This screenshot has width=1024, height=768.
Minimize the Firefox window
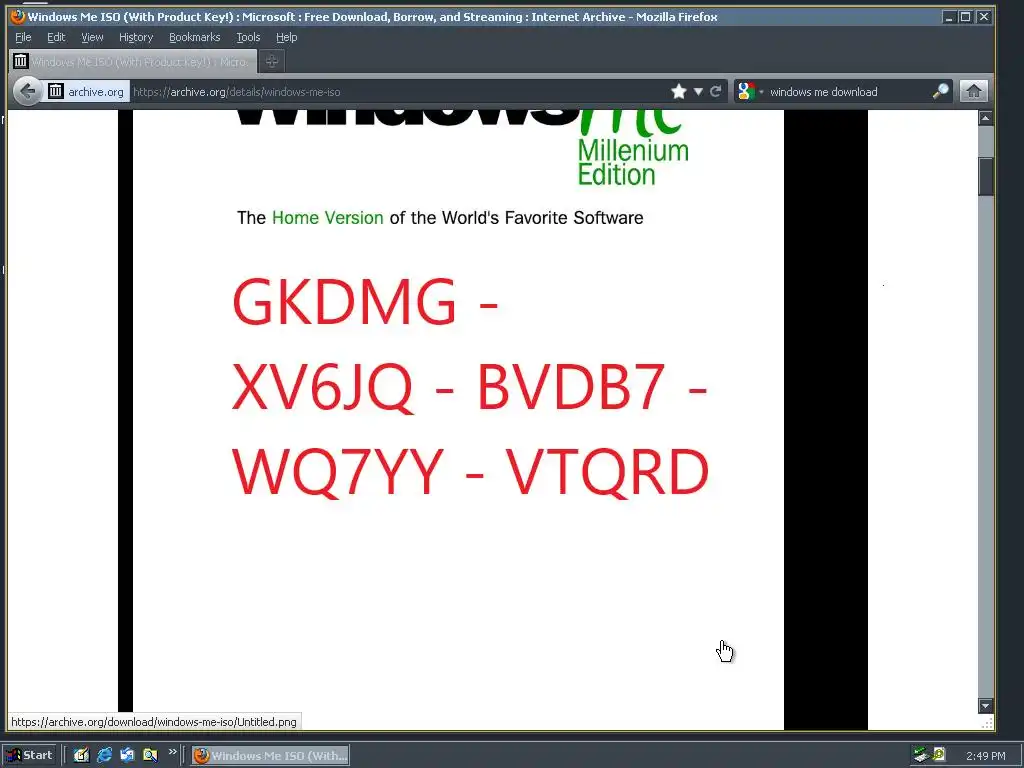950,17
